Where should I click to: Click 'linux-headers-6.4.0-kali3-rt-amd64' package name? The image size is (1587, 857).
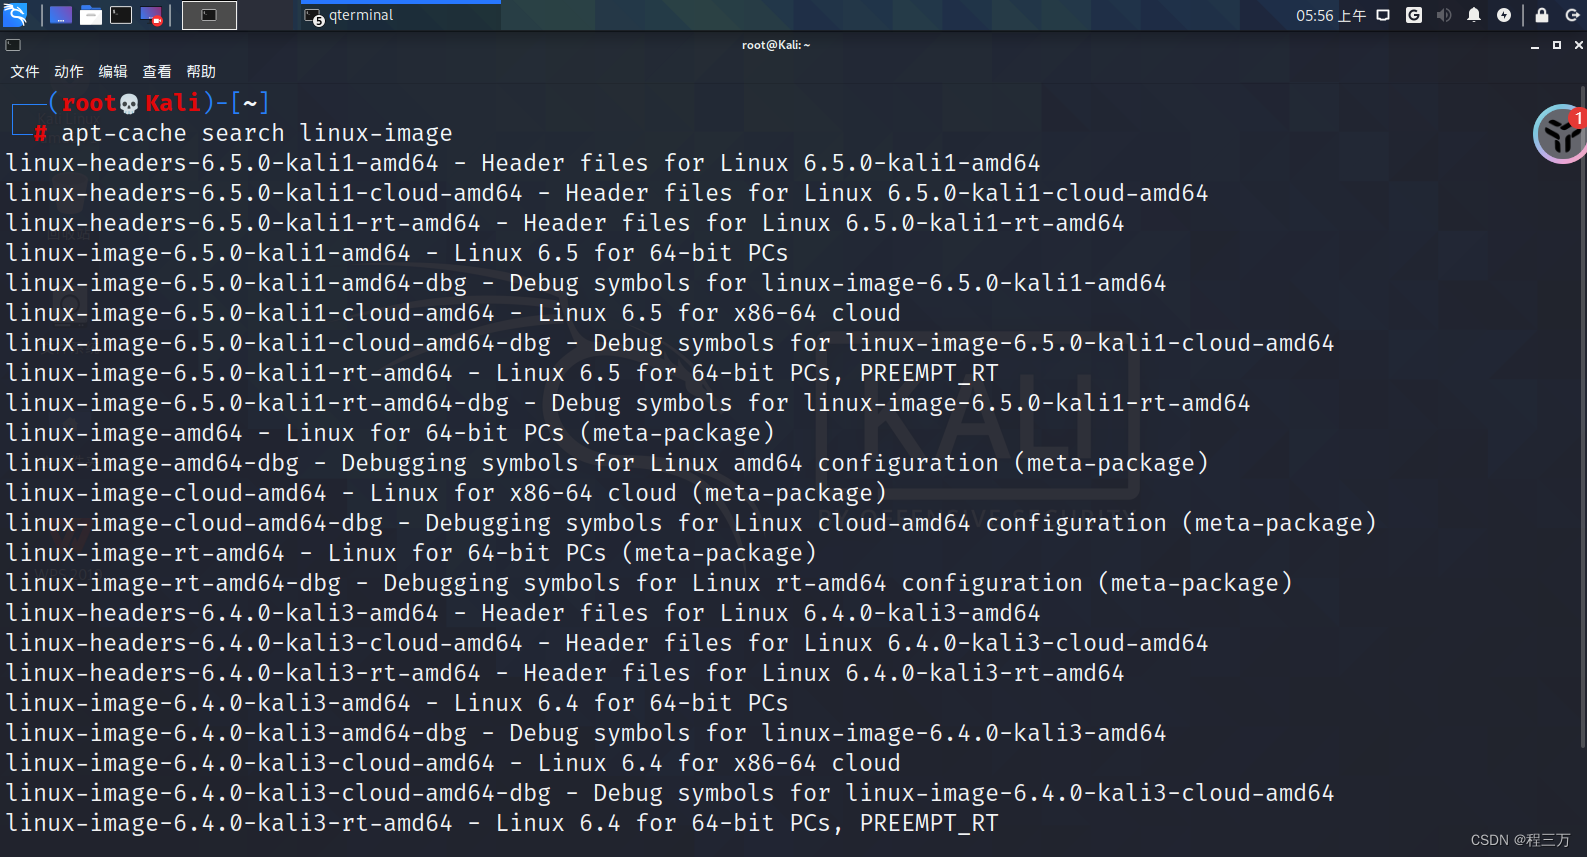tap(243, 673)
